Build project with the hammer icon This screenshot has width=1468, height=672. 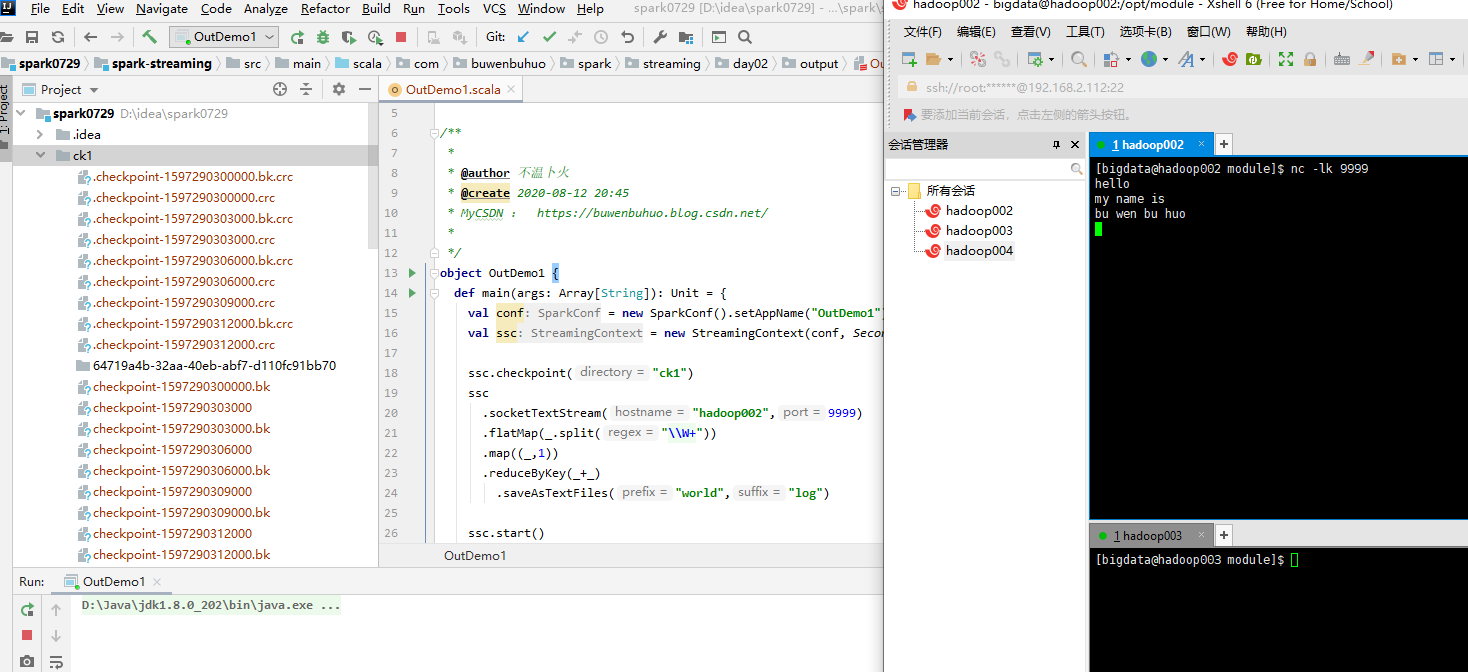[149, 37]
